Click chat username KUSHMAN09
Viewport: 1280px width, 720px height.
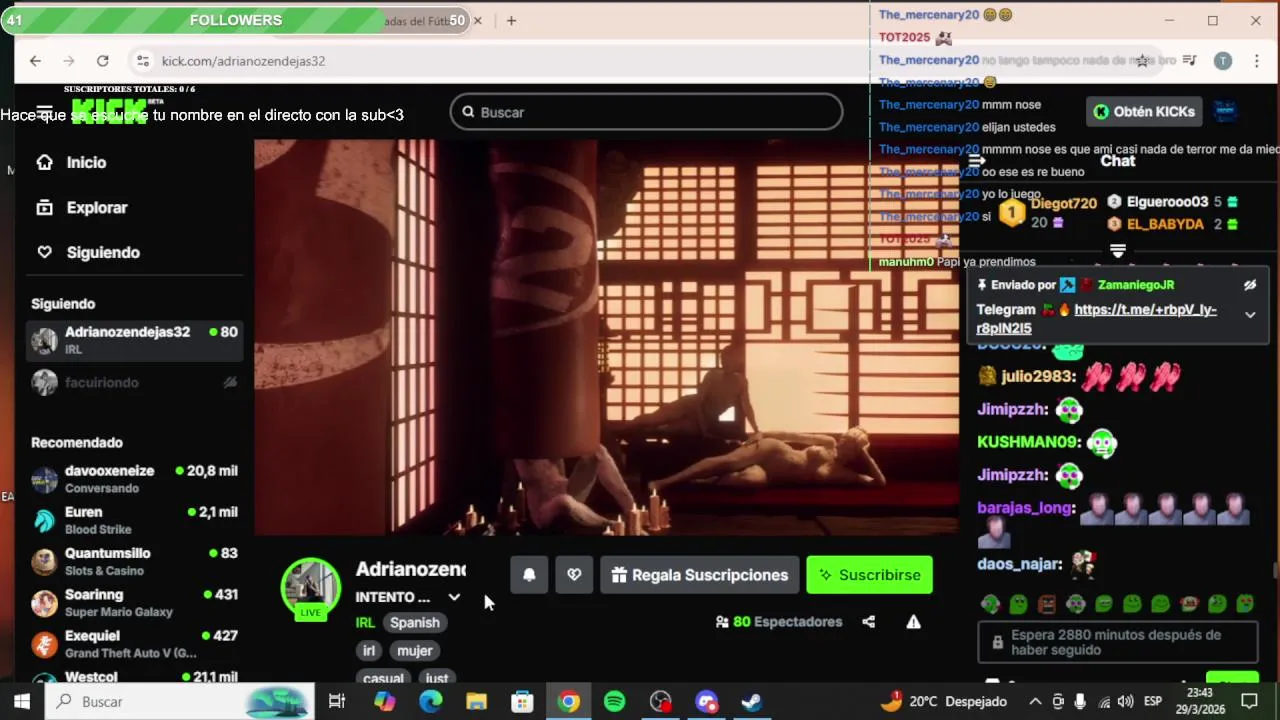coord(1028,442)
